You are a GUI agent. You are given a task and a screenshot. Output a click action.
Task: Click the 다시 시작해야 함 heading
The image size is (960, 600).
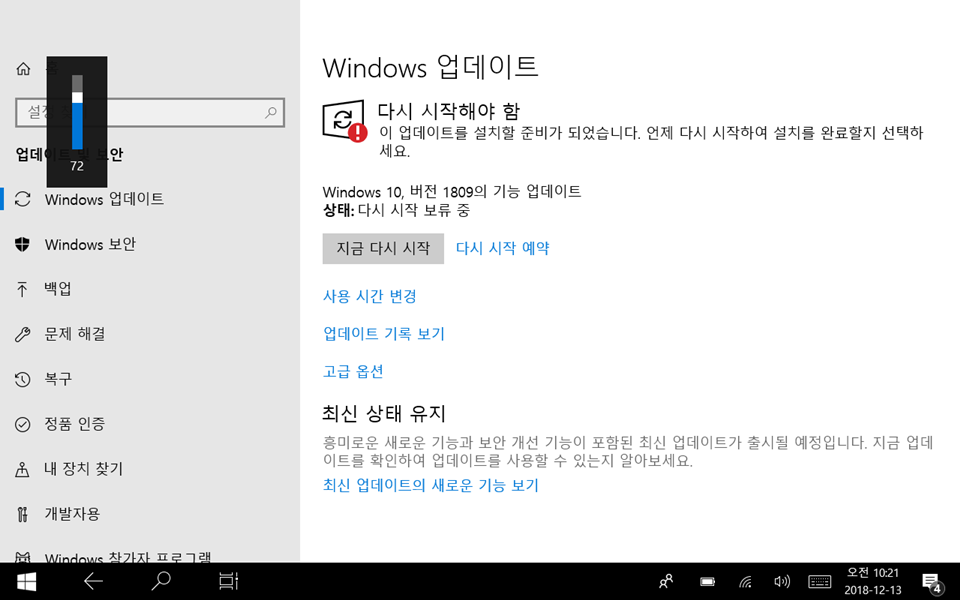pyautogui.click(x=449, y=111)
